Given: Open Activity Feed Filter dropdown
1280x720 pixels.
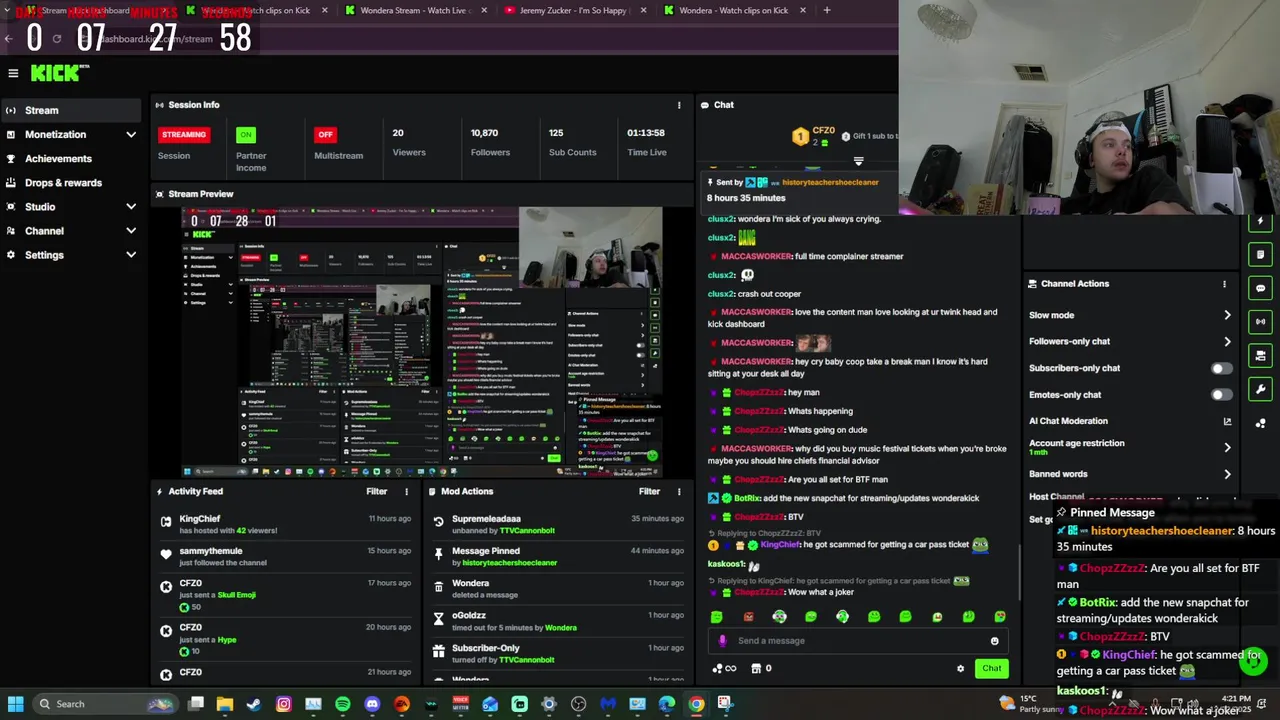Looking at the screenshot, I should [376, 492].
